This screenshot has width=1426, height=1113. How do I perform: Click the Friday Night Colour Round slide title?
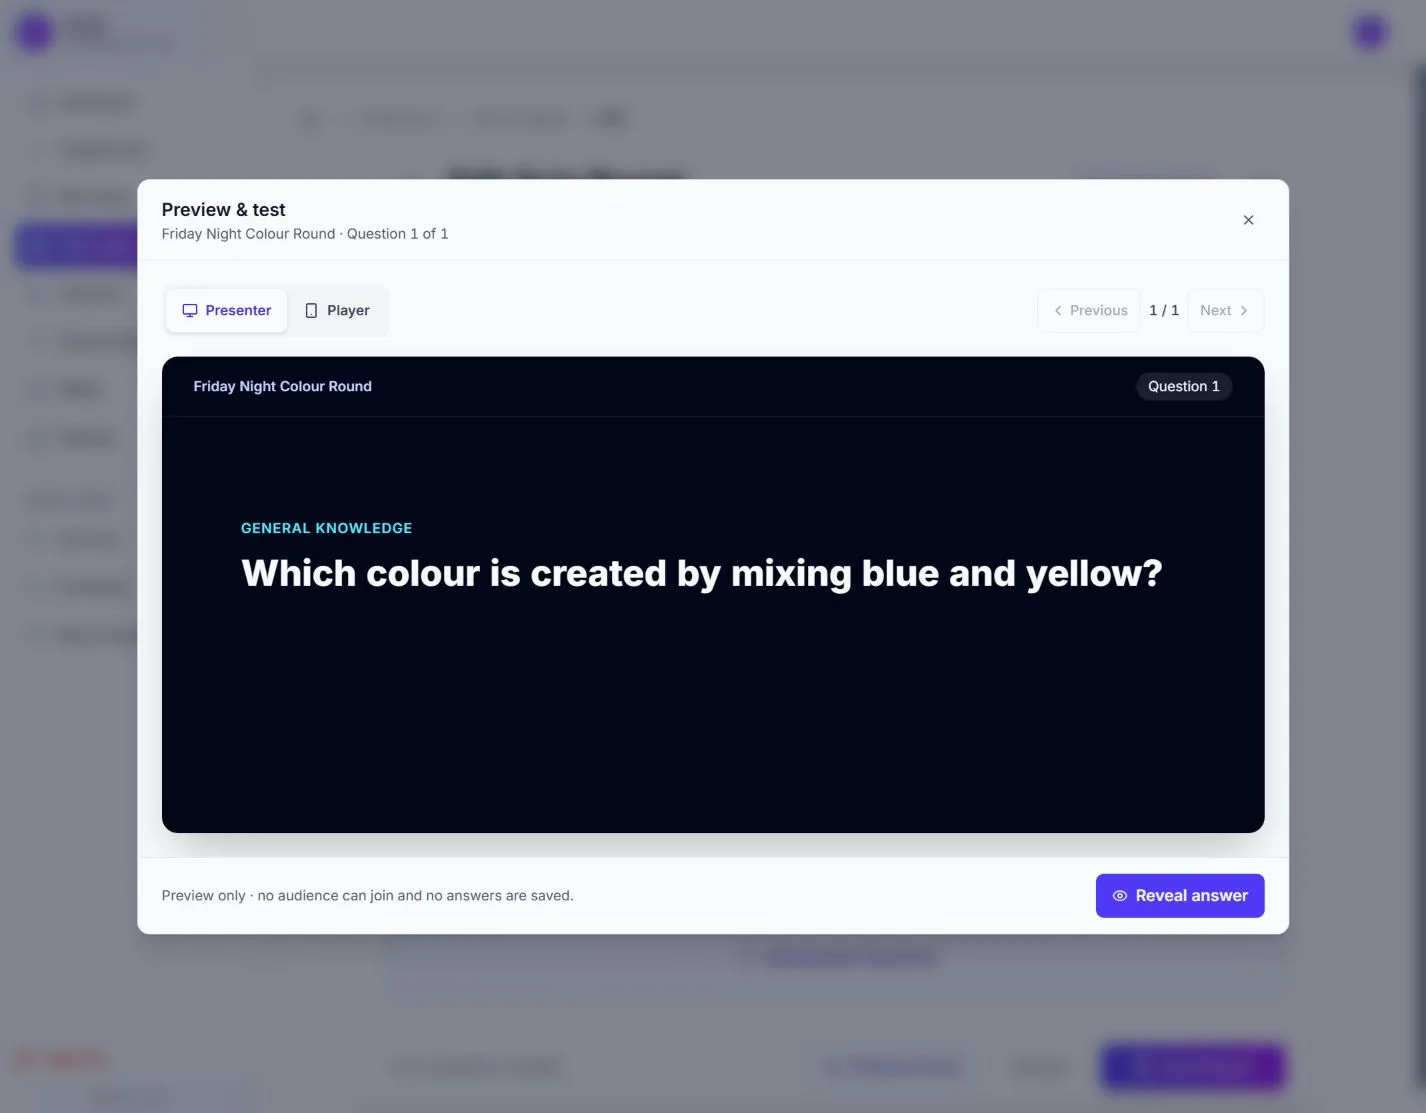pos(283,386)
